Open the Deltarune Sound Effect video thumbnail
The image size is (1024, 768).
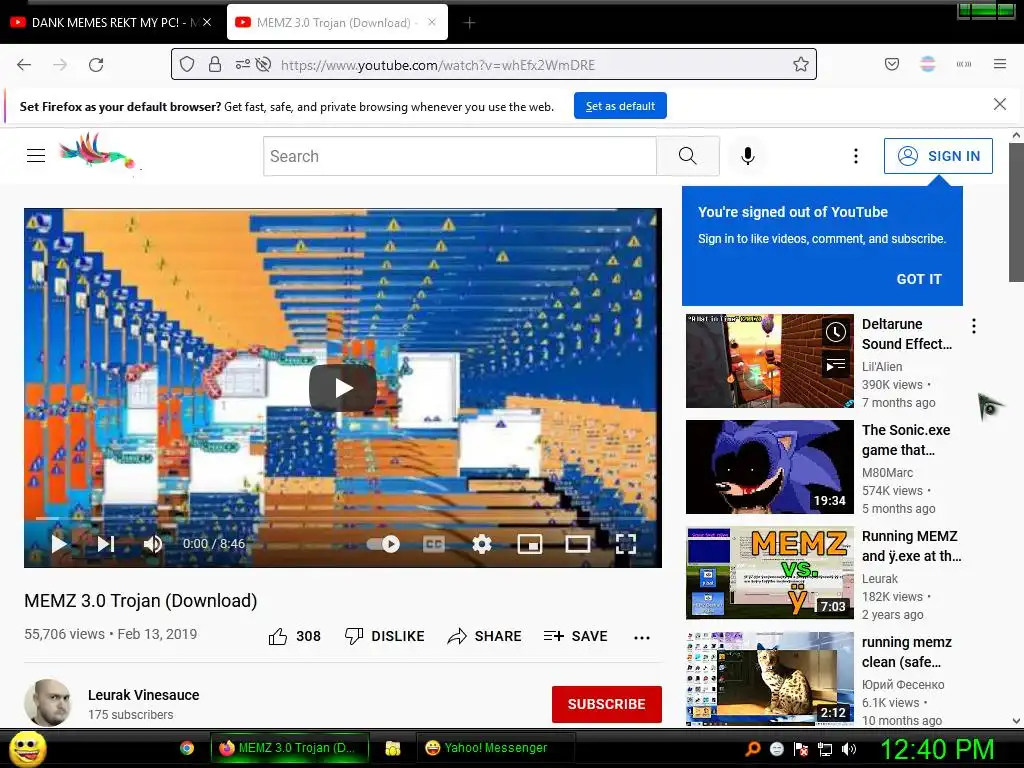click(x=770, y=360)
